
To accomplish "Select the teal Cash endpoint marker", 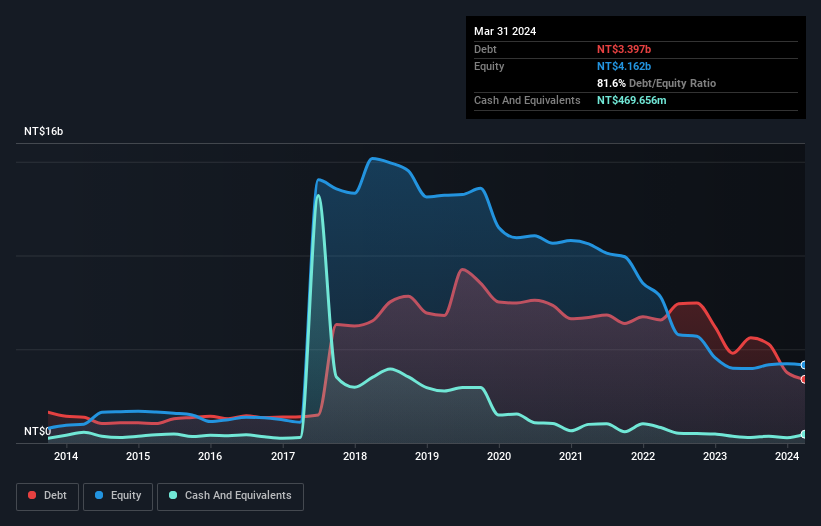I will tap(804, 434).
